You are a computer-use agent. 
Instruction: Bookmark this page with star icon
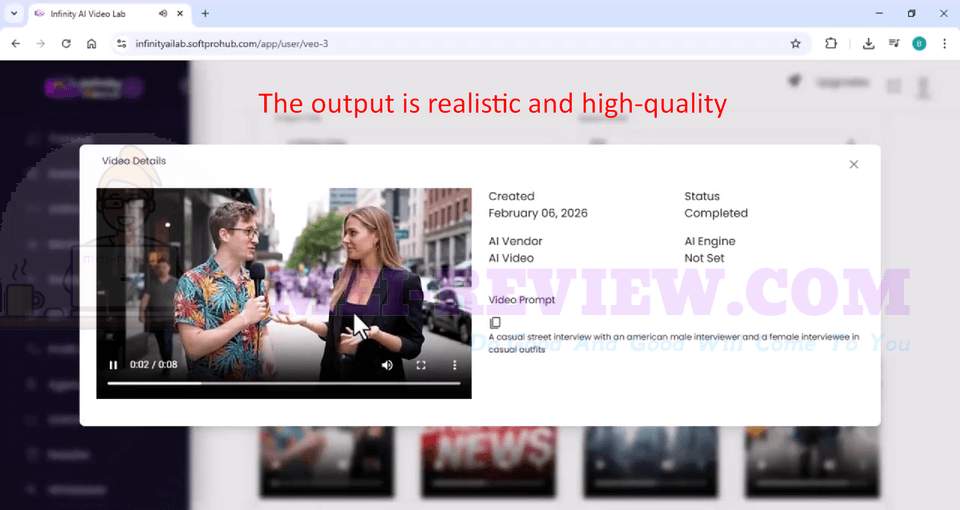(x=795, y=43)
